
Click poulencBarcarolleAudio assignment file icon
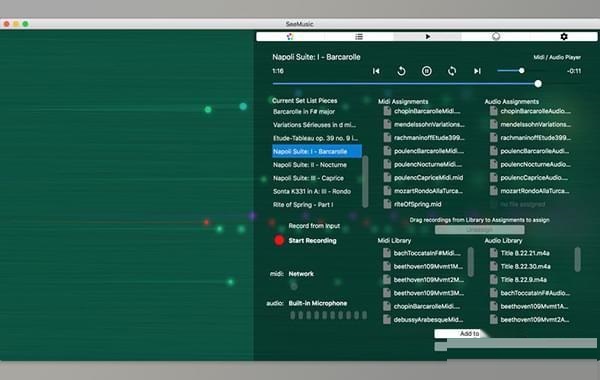494,151
